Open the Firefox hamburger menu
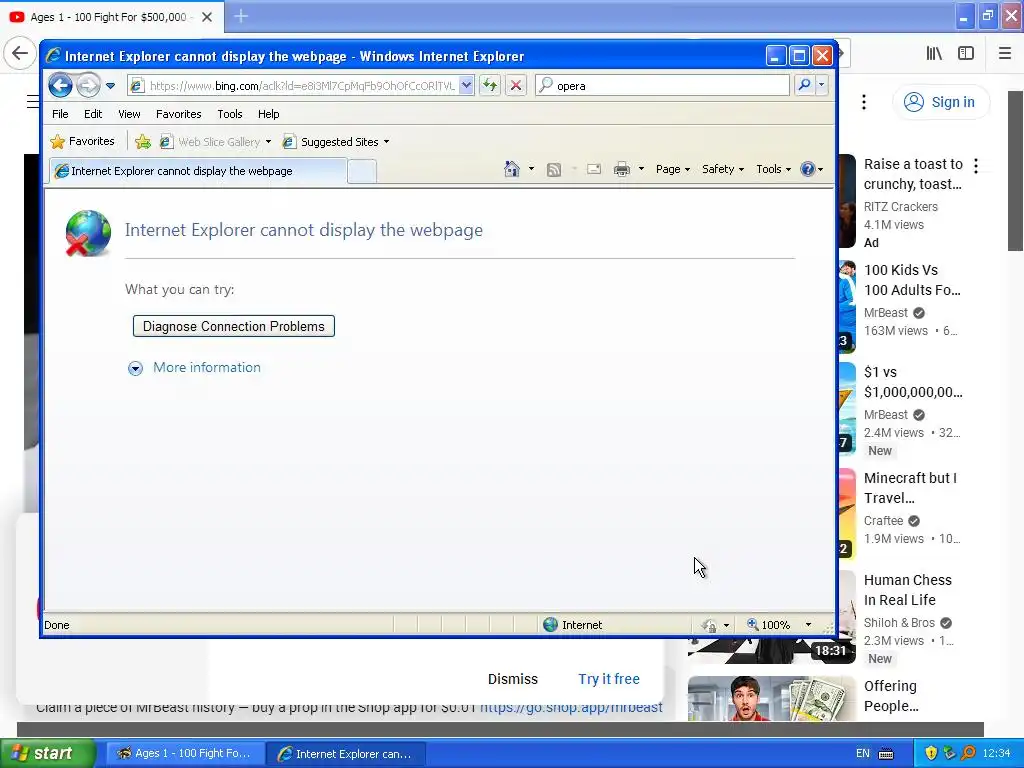This screenshot has height=768, width=1024. [x=1004, y=54]
